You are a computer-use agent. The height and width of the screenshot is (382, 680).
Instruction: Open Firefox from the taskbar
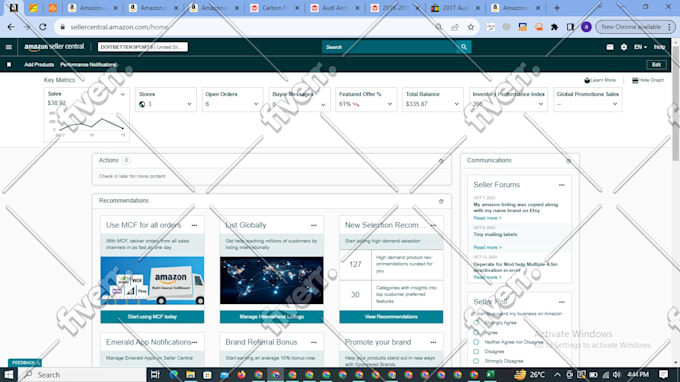click(241, 375)
